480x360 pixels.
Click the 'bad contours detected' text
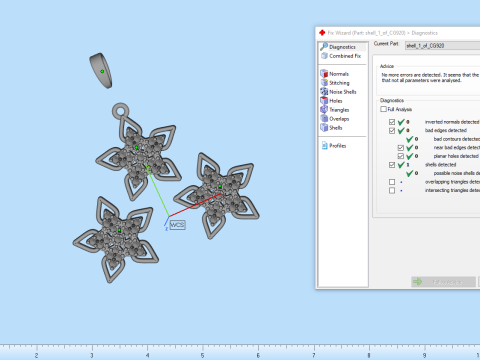(457, 139)
